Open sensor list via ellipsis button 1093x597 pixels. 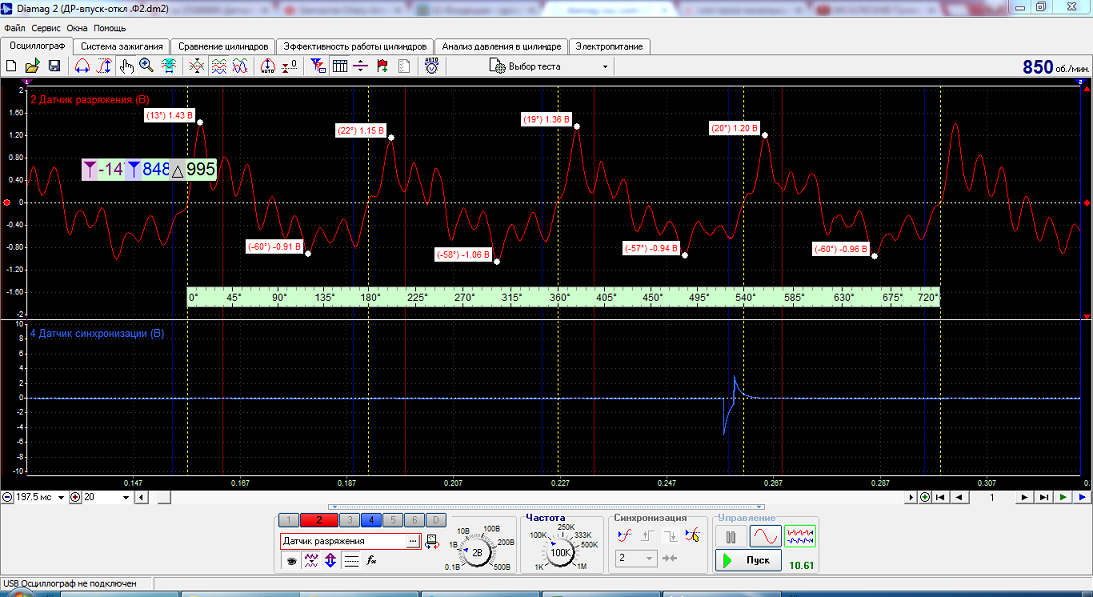coord(413,541)
